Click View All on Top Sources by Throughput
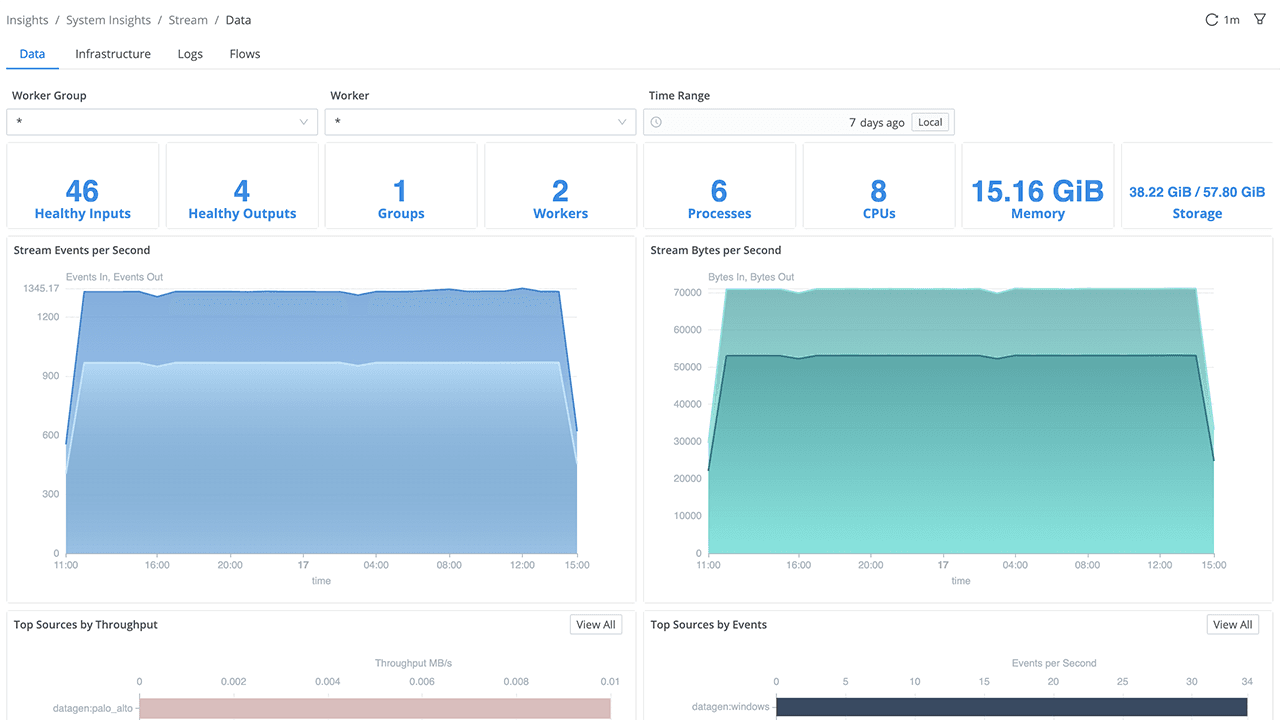This screenshot has height=720, width=1280. [595, 624]
